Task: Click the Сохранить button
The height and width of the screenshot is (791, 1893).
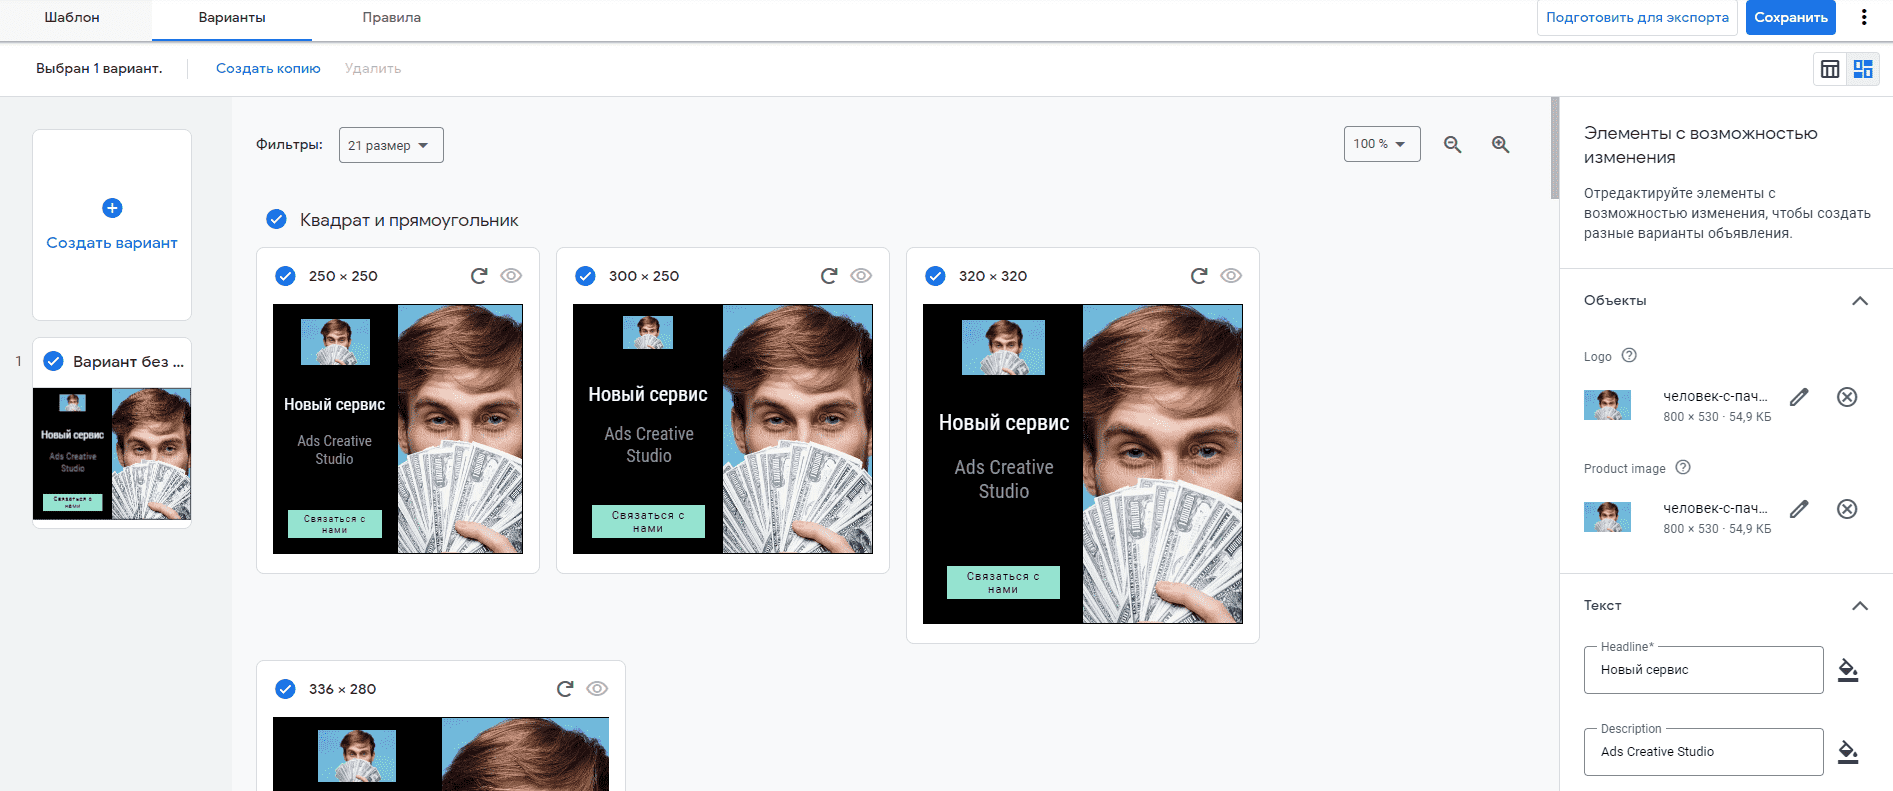Action: coord(1791,18)
